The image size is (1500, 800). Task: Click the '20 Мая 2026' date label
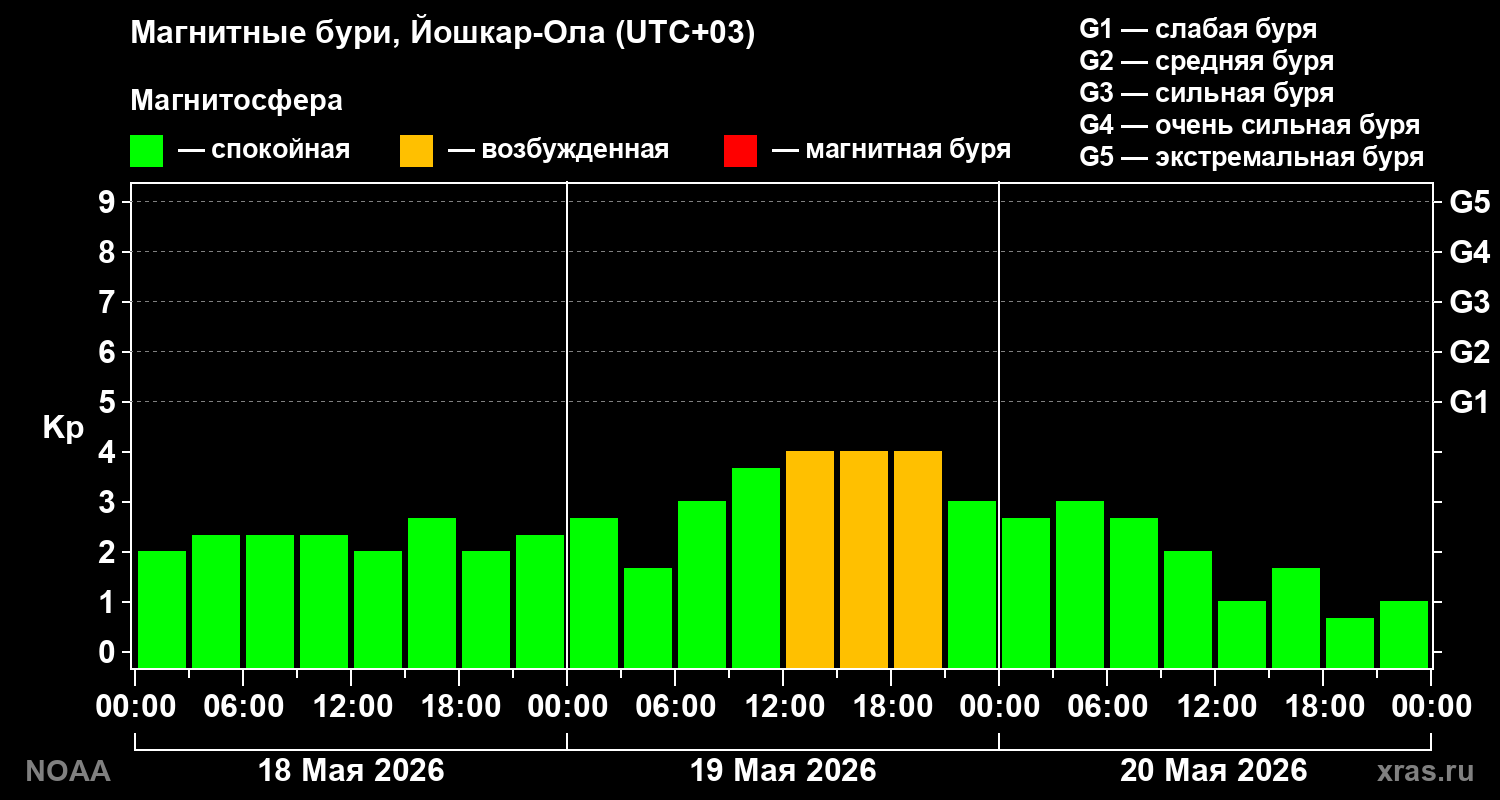pos(1213,770)
